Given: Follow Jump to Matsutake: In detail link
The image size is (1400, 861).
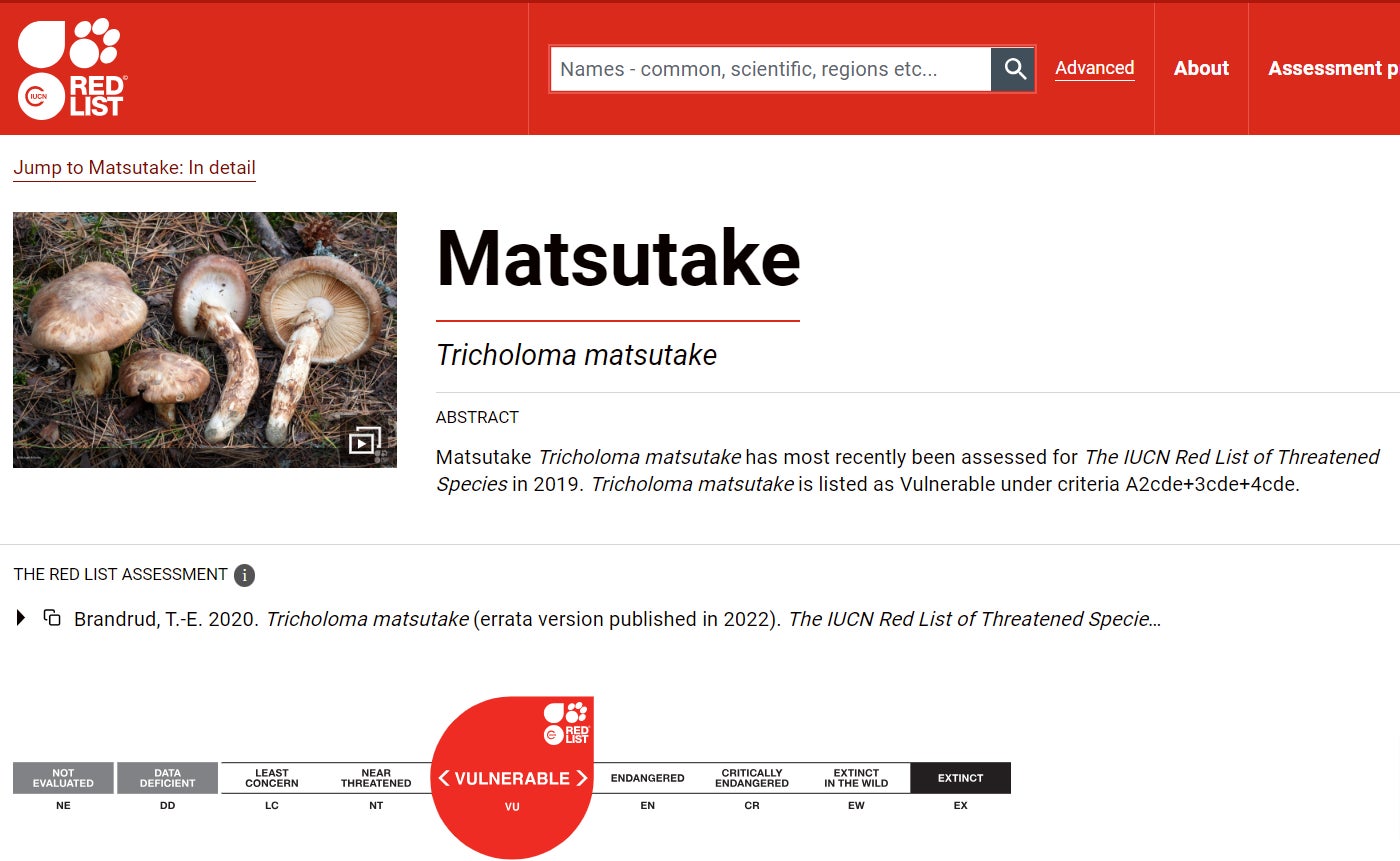Looking at the screenshot, I should tap(134, 167).
